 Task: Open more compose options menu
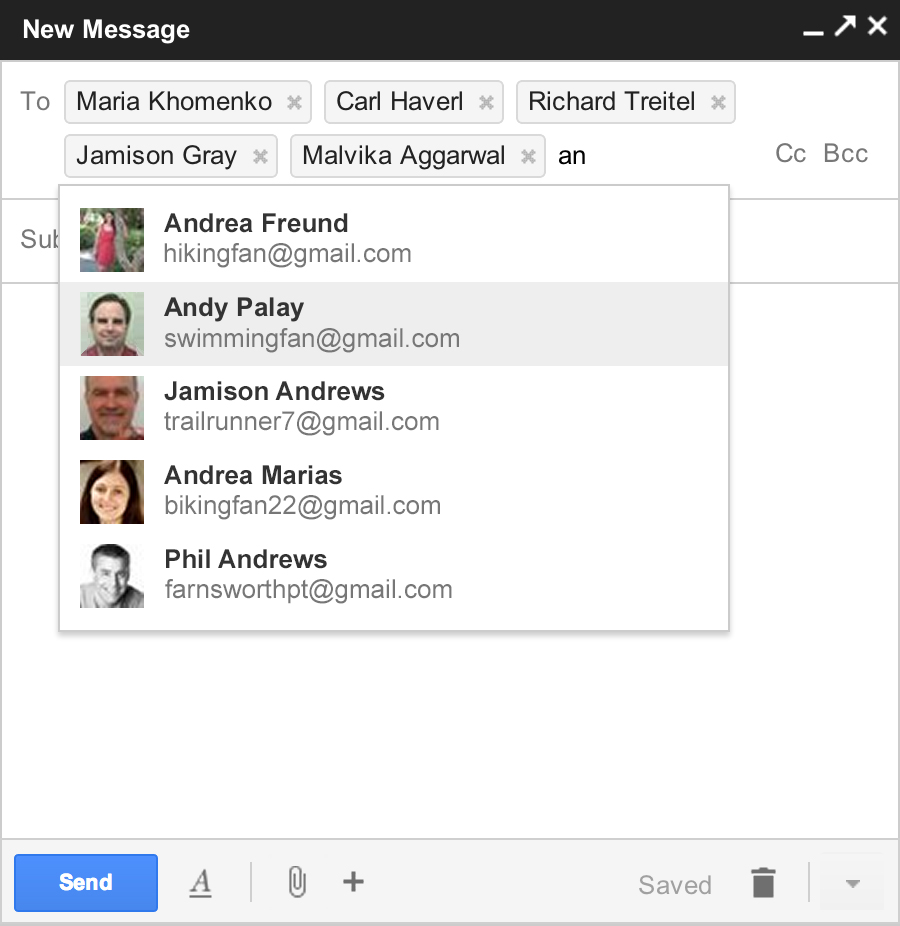coord(851,882)
